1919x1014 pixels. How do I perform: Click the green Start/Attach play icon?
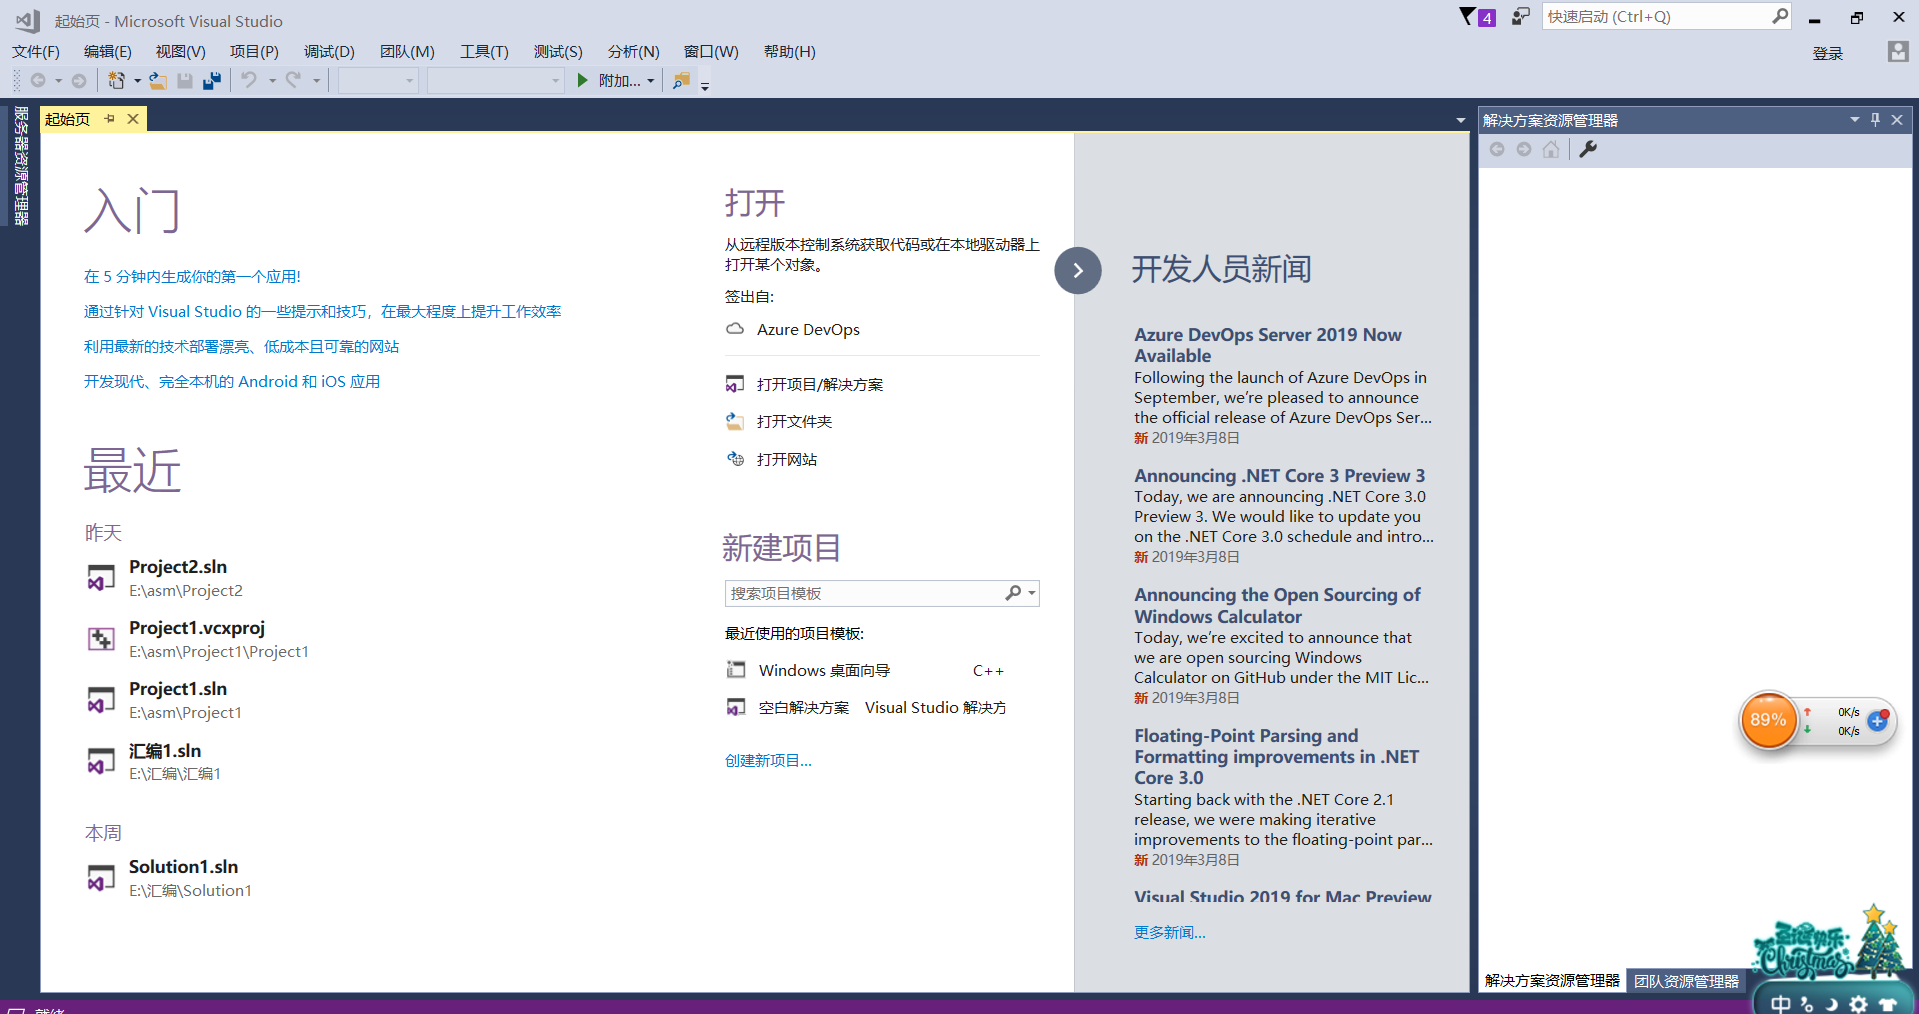tap(583, 80)
